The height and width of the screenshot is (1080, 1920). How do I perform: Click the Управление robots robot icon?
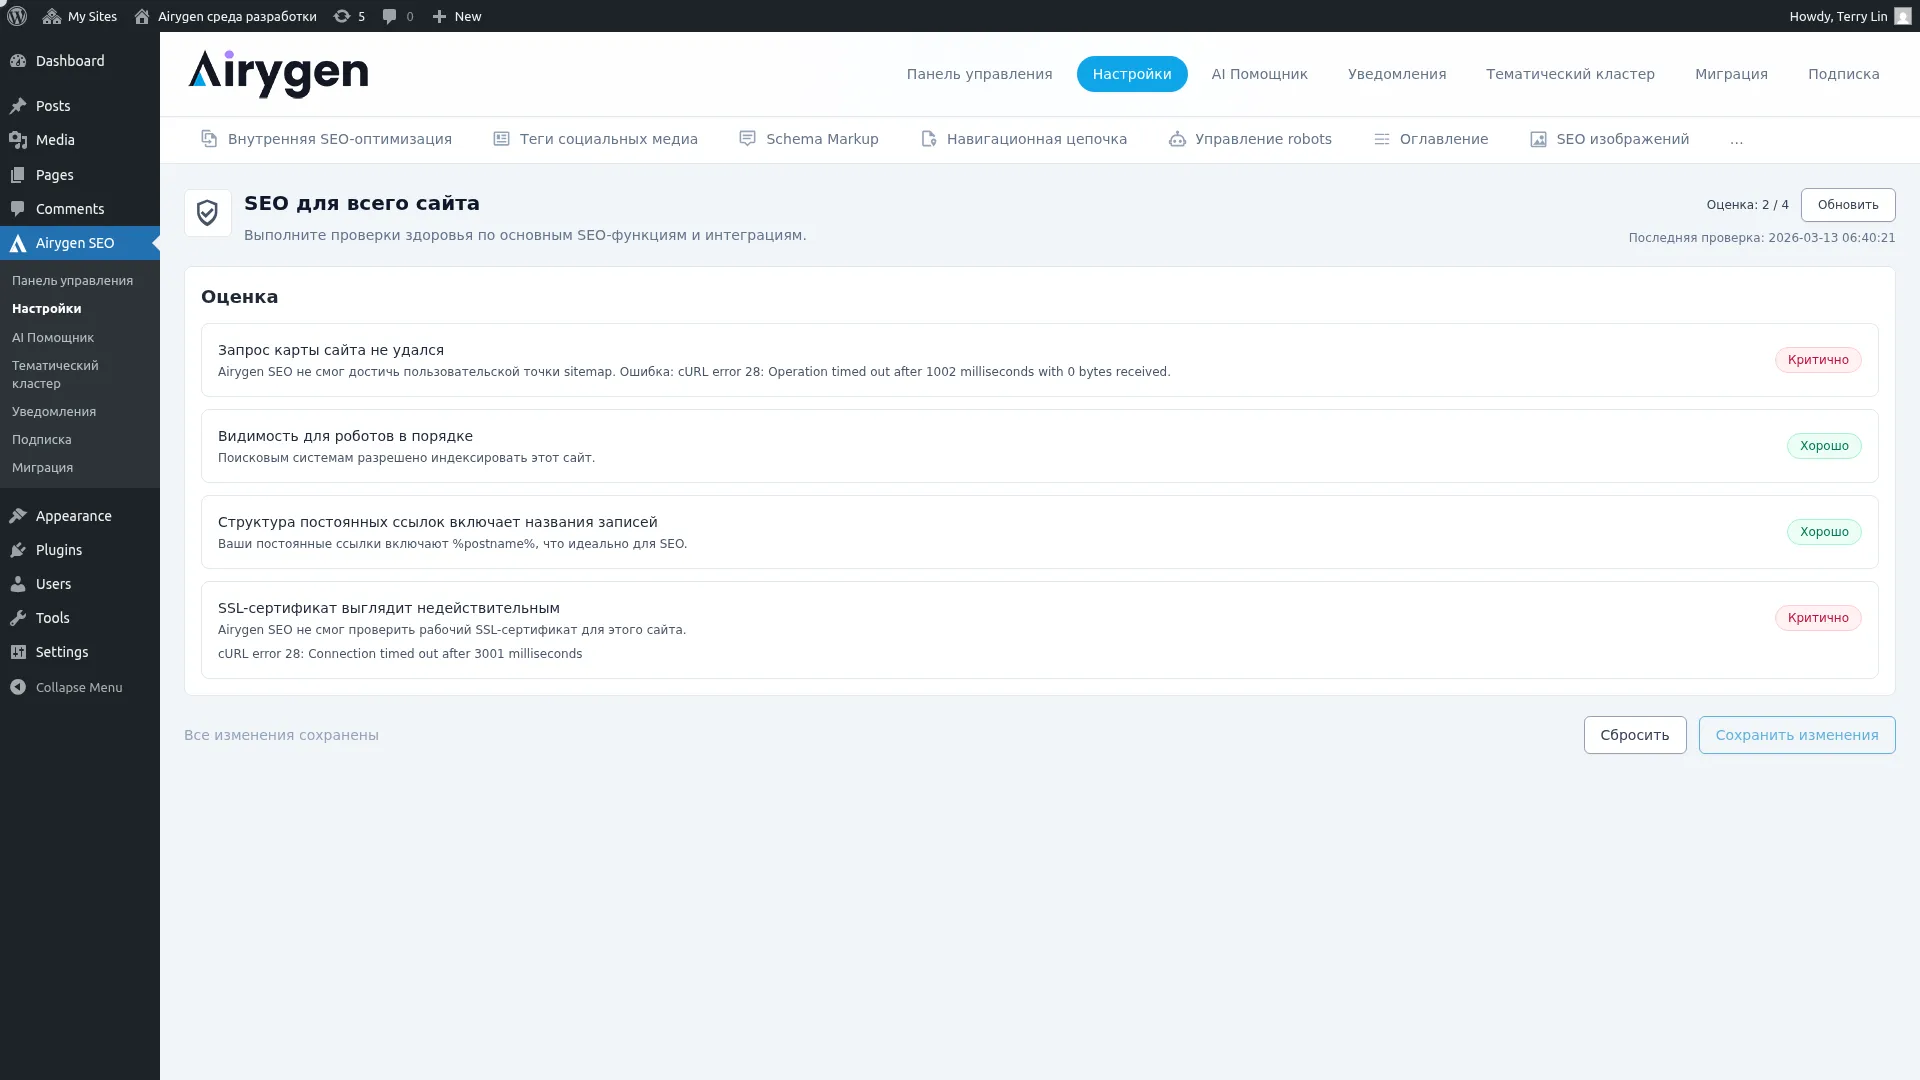click(x=1177, y=139)
